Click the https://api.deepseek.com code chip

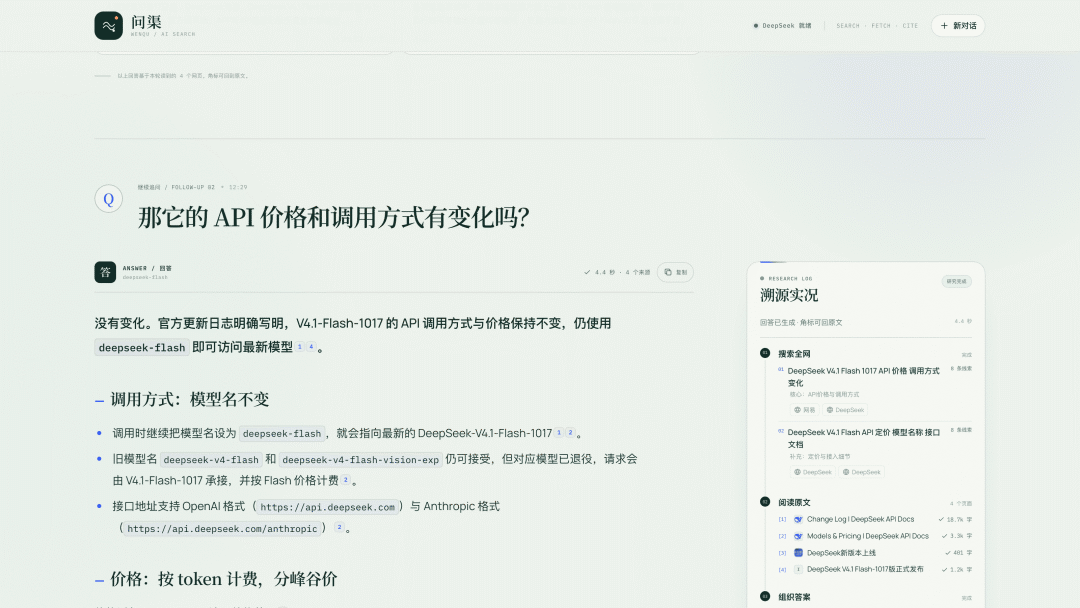click(x=327, y=507)
